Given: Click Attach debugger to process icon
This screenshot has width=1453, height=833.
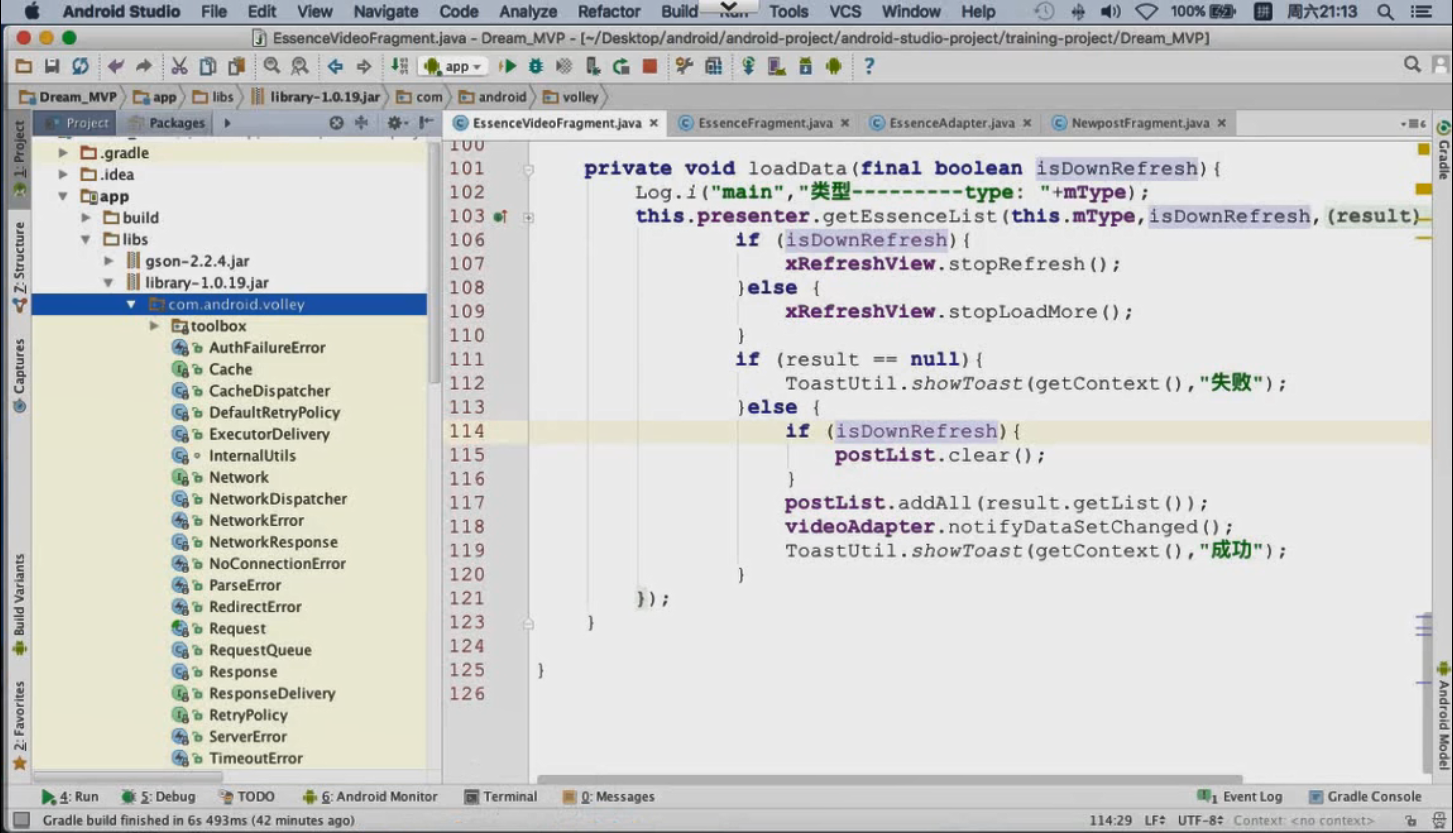Looking at the screenshot, I should [x=593, y=66].
